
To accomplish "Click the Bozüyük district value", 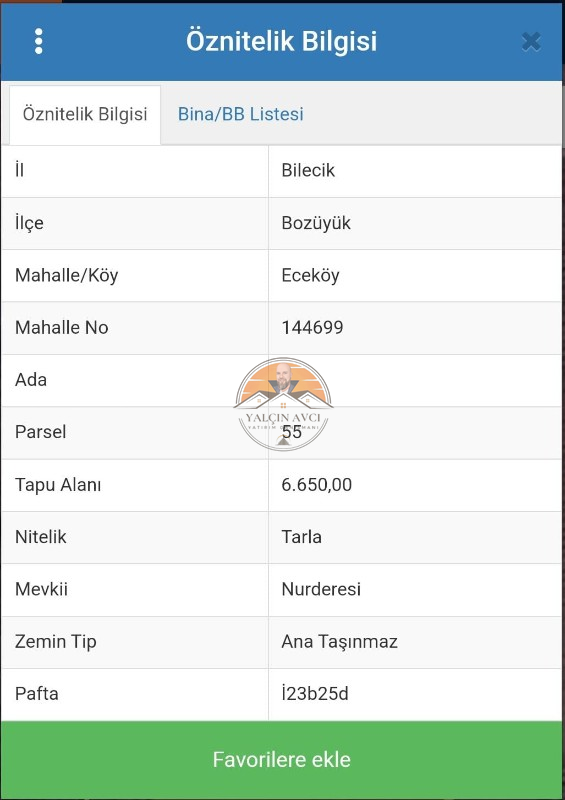I will (x=316, y=223).
